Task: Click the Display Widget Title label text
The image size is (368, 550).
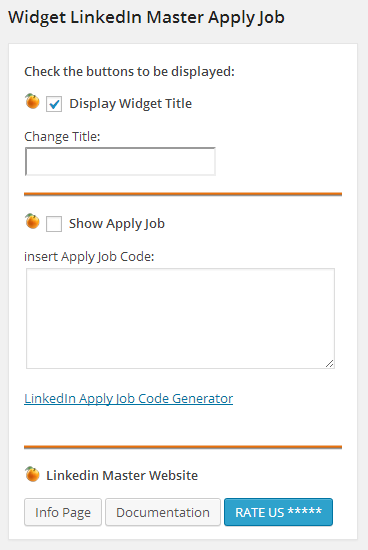Action: 131,104
